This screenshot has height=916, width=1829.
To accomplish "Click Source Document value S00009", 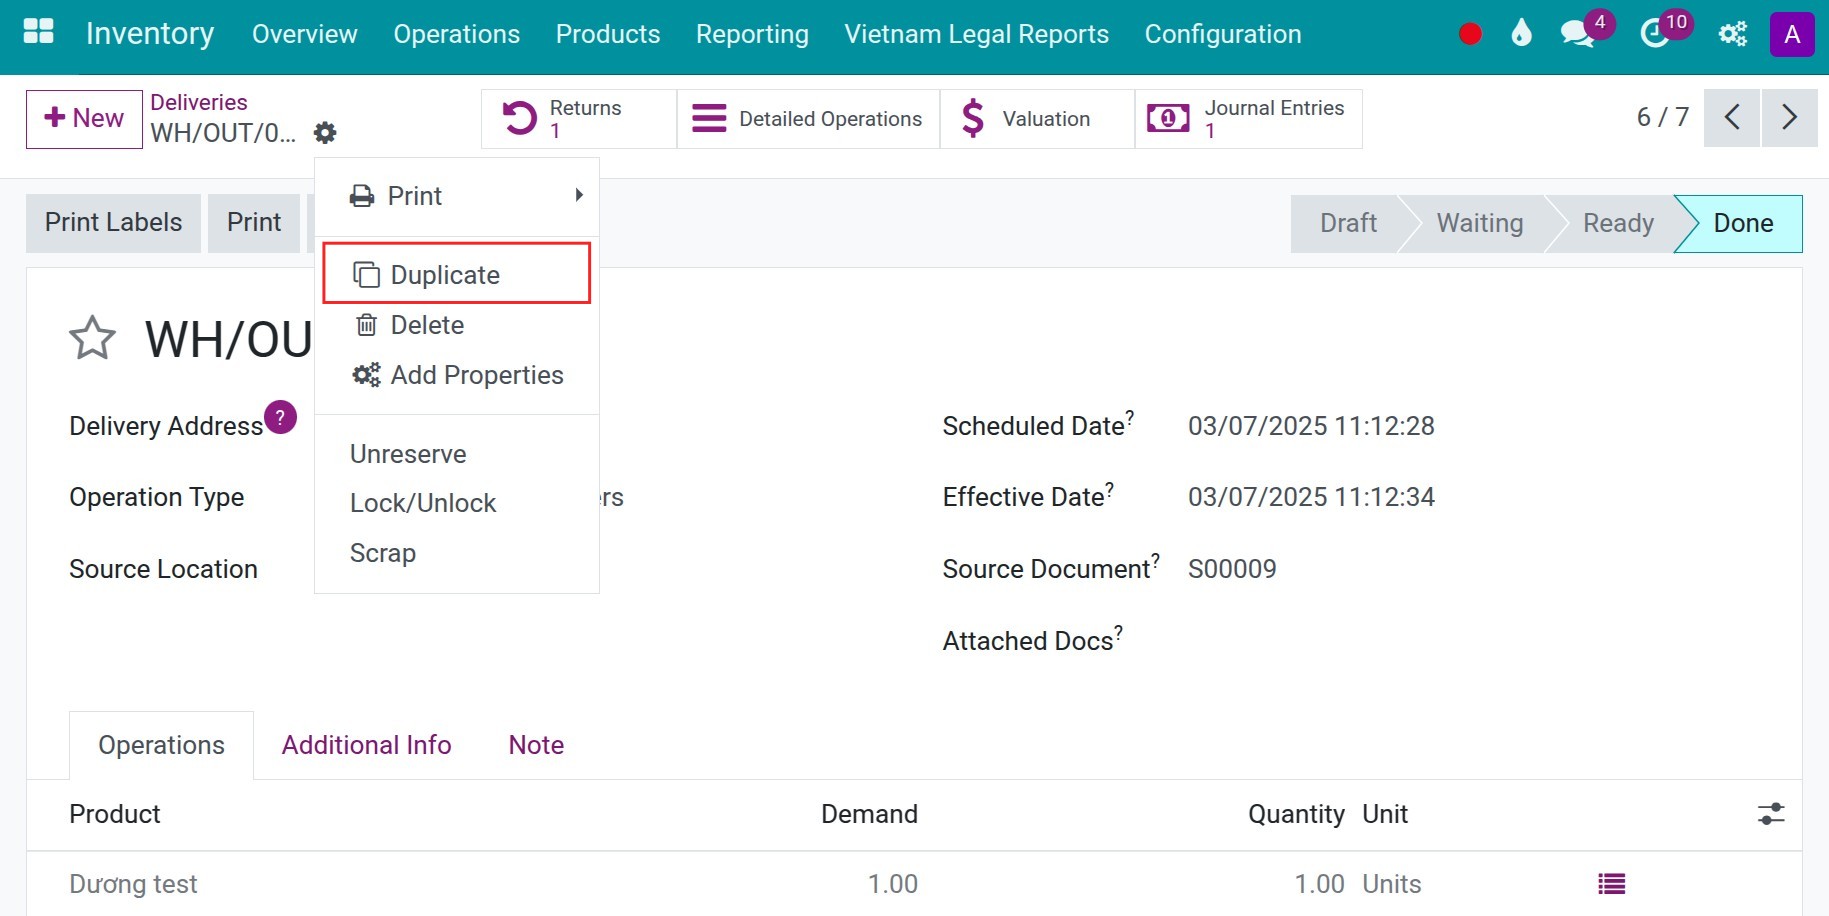I will 1232,569.
